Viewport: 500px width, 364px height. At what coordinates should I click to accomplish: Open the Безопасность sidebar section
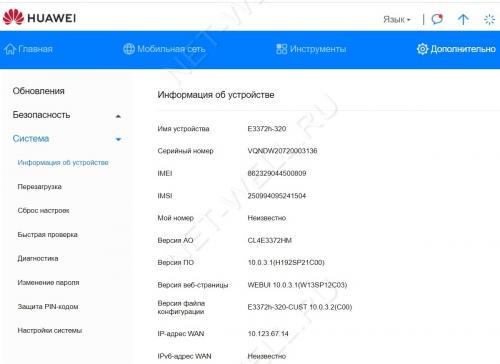41,115
